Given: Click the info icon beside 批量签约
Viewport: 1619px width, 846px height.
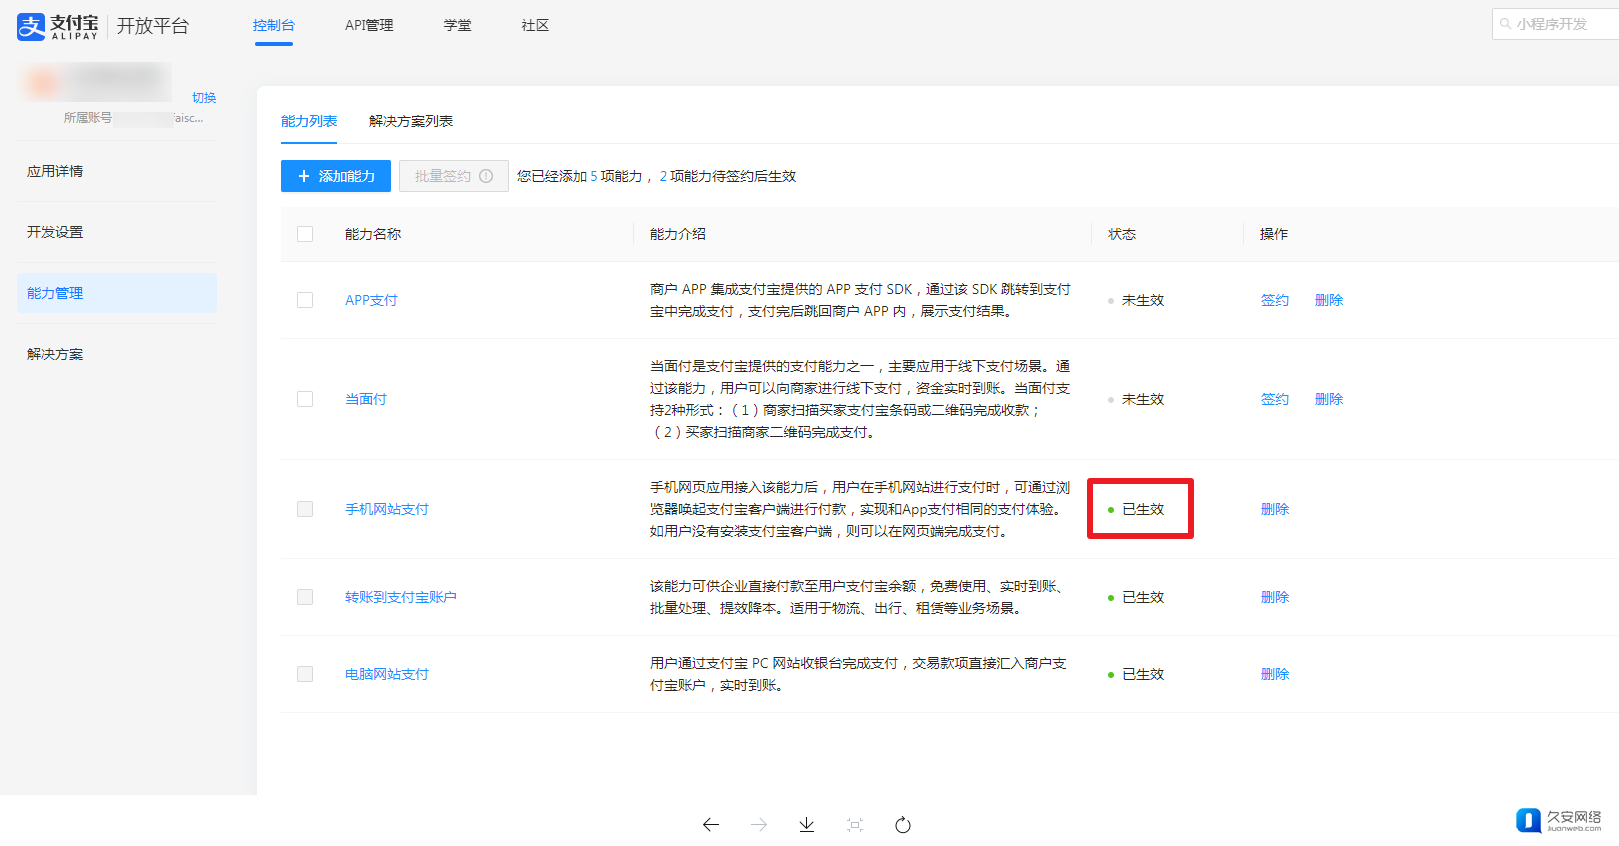Looking at the screenshot, I should point(486,176).
